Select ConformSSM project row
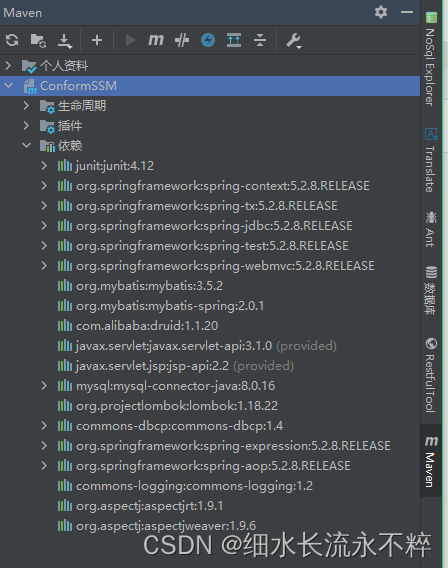 (x=210, y=86)
